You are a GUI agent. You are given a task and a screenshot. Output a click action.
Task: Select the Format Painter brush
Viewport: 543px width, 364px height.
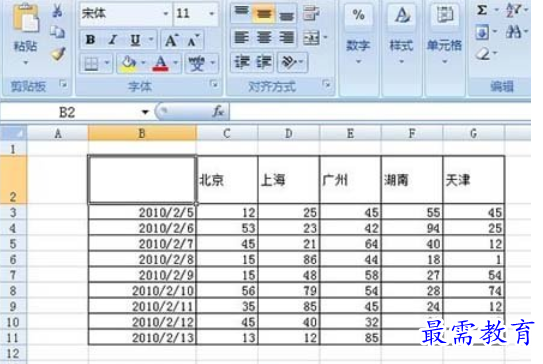[x=58, y=54]
